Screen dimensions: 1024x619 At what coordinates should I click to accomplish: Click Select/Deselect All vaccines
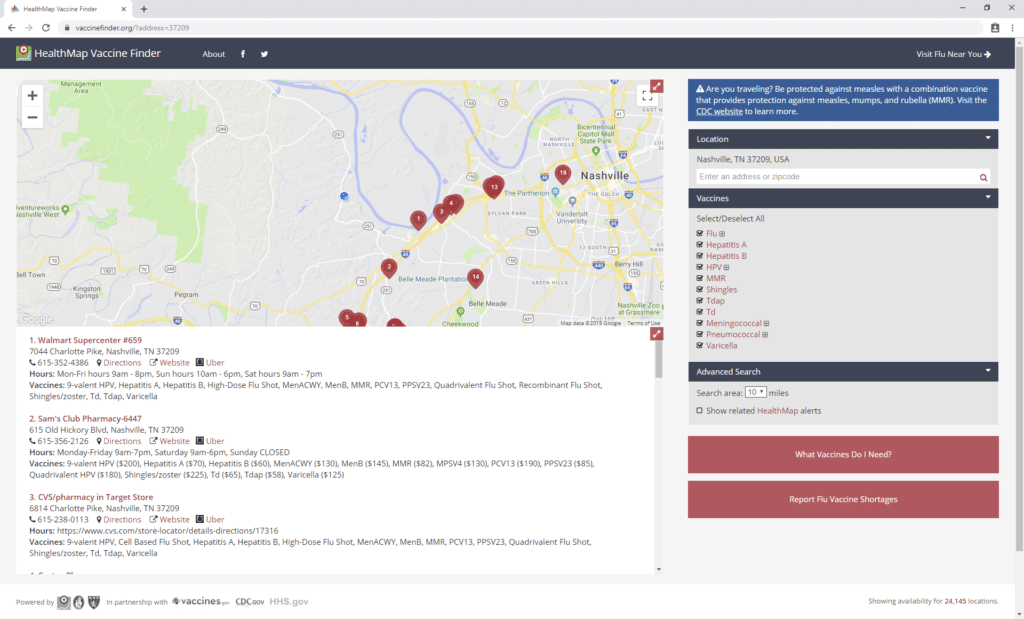point(730,219)
